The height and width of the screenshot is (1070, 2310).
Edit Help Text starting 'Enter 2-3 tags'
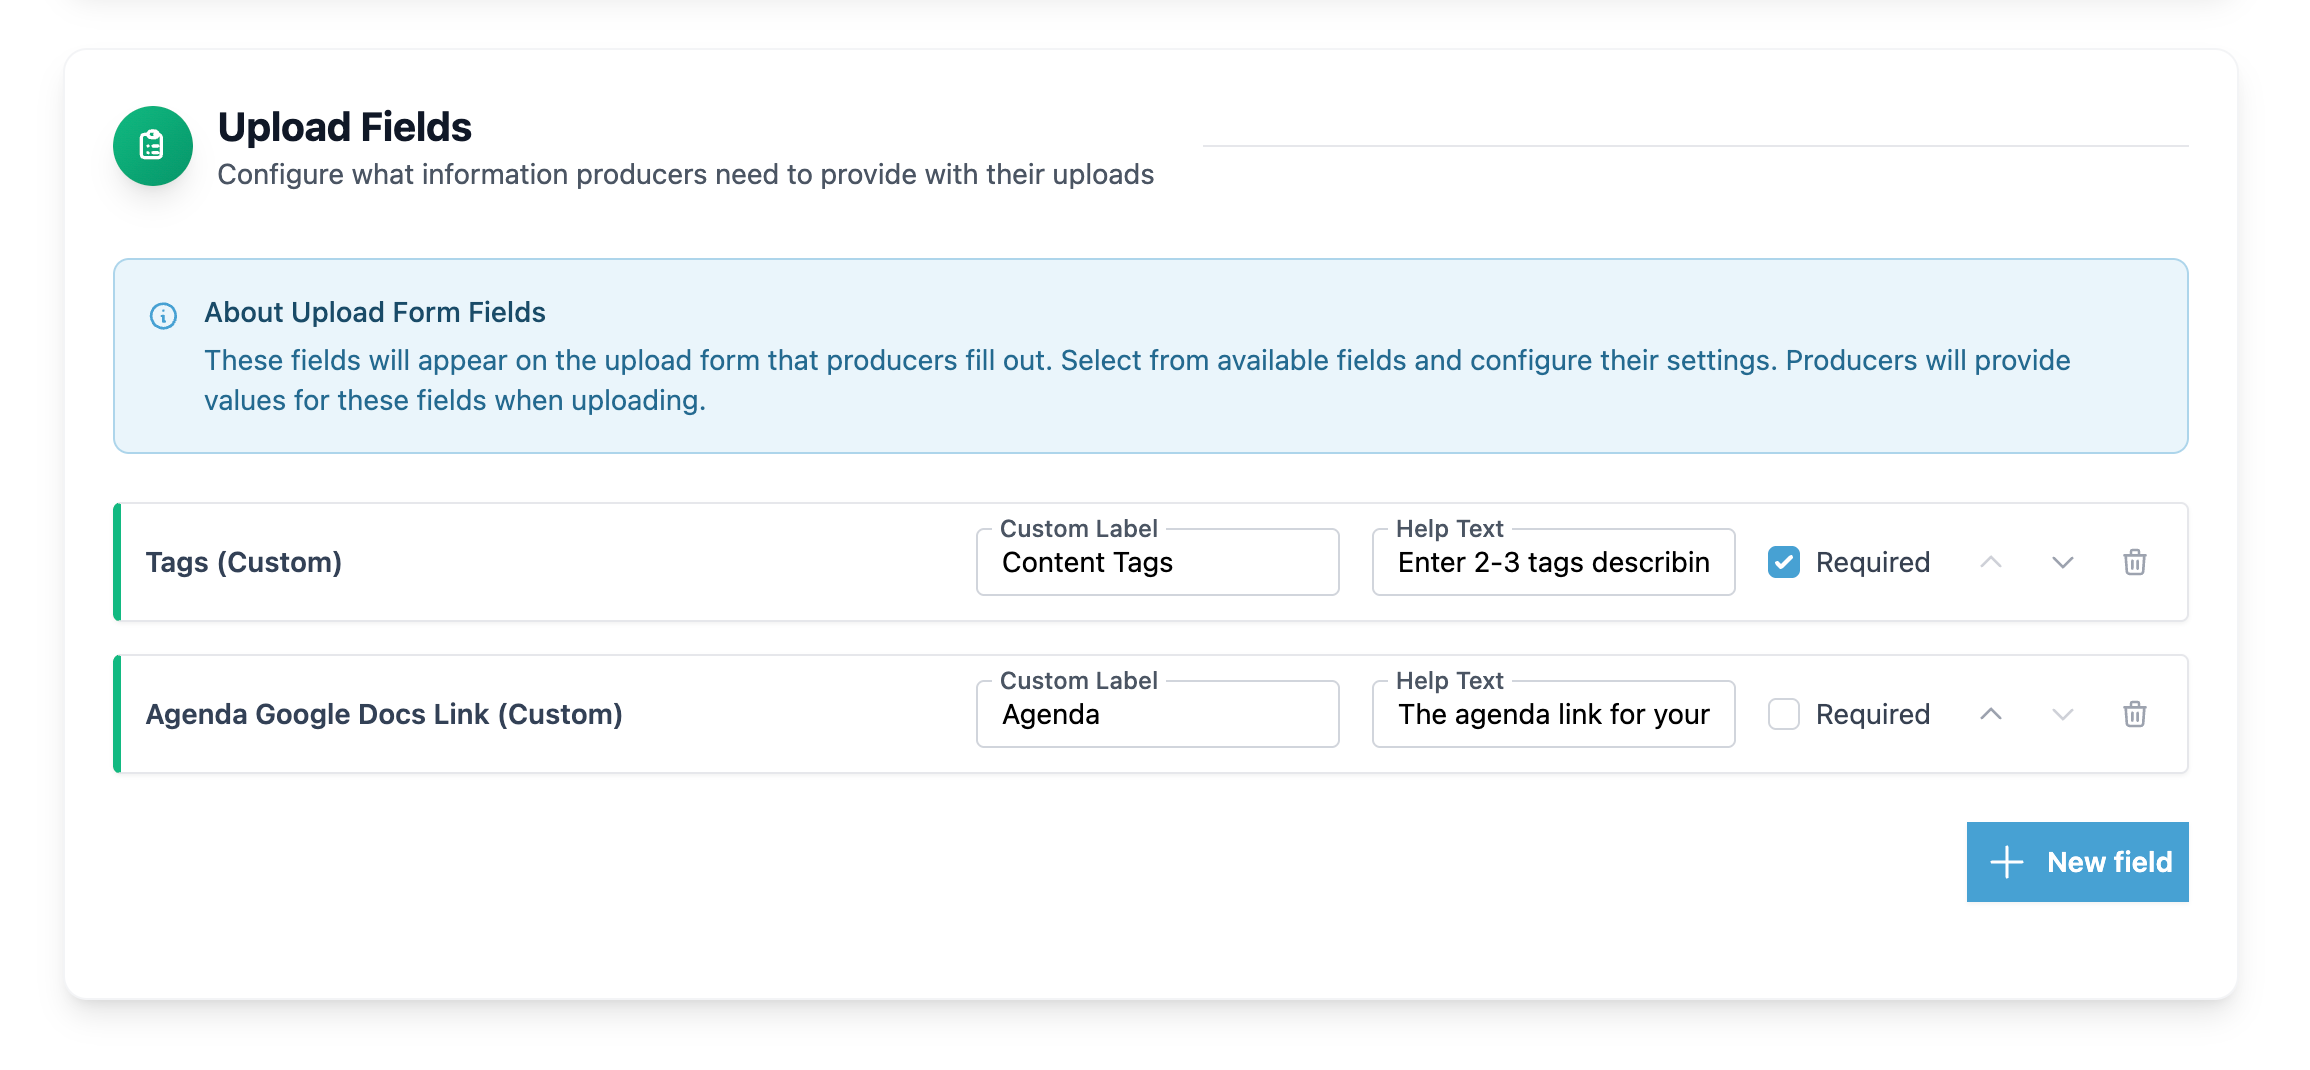tap(1554, 562)
